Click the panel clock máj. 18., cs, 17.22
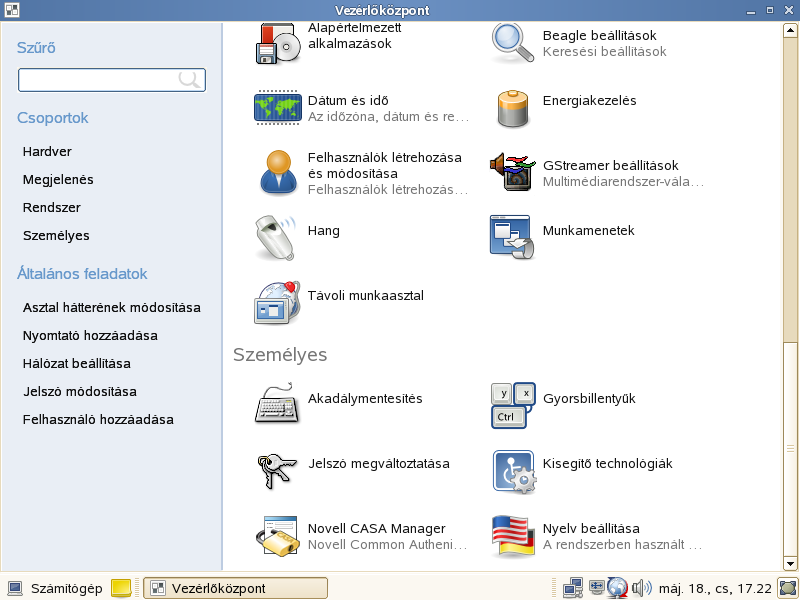 tap(715, 588)
